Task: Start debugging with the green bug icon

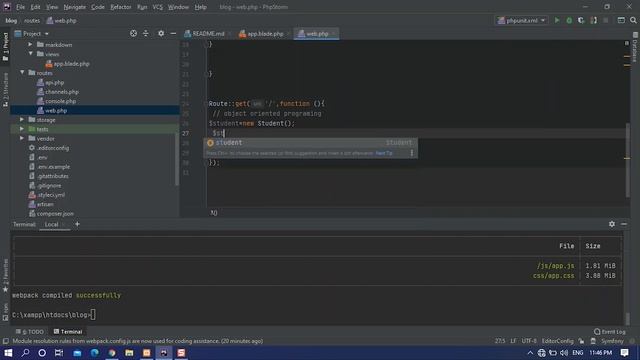Action: coord(569,20)
